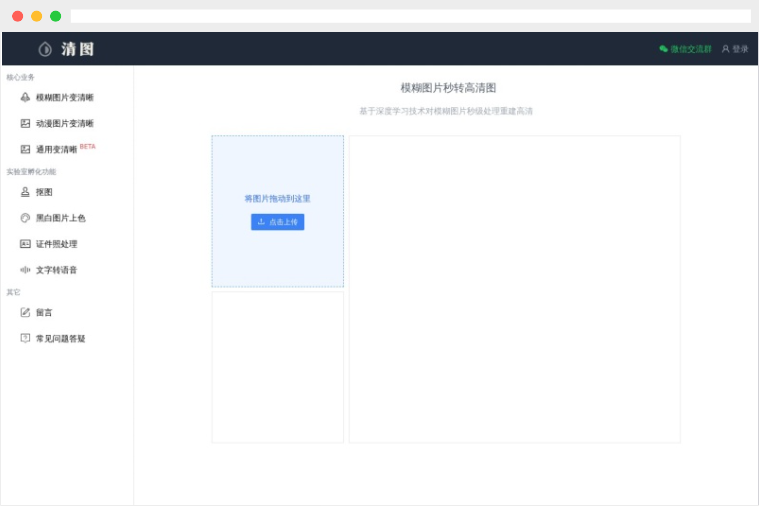This screenshot has width=759, height=506.
Task: Click the red close window button
Action: point(17,16)
